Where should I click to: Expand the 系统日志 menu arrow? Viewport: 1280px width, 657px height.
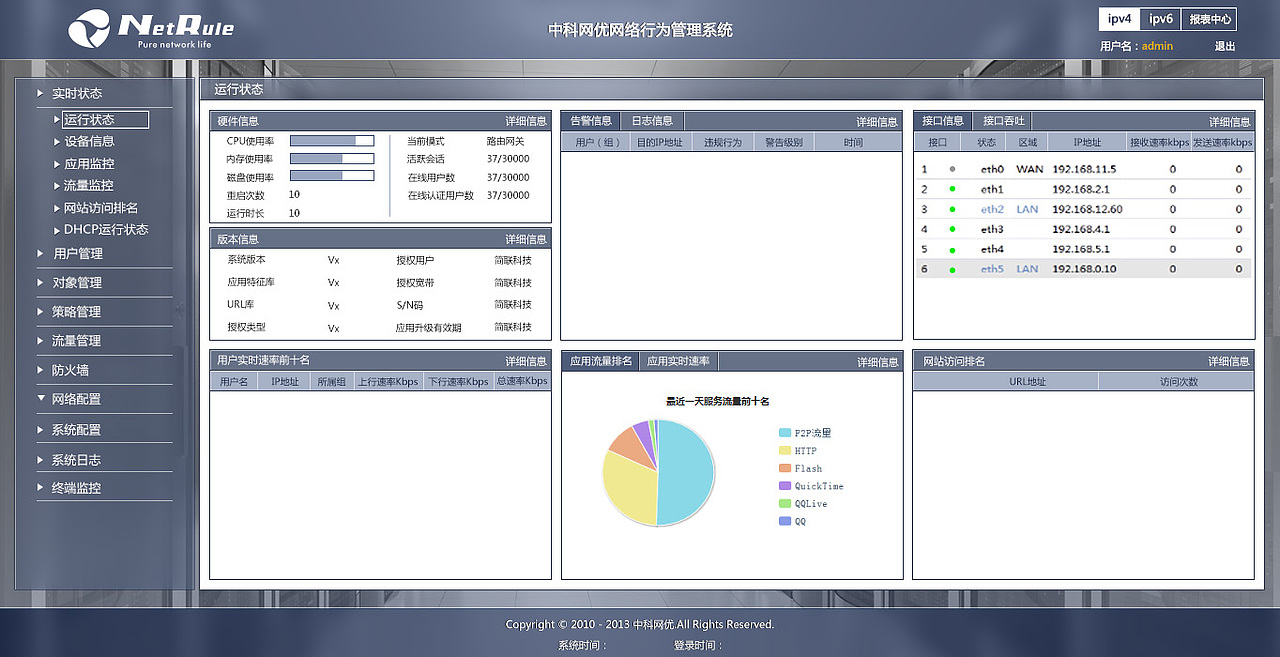click(40, 460)
